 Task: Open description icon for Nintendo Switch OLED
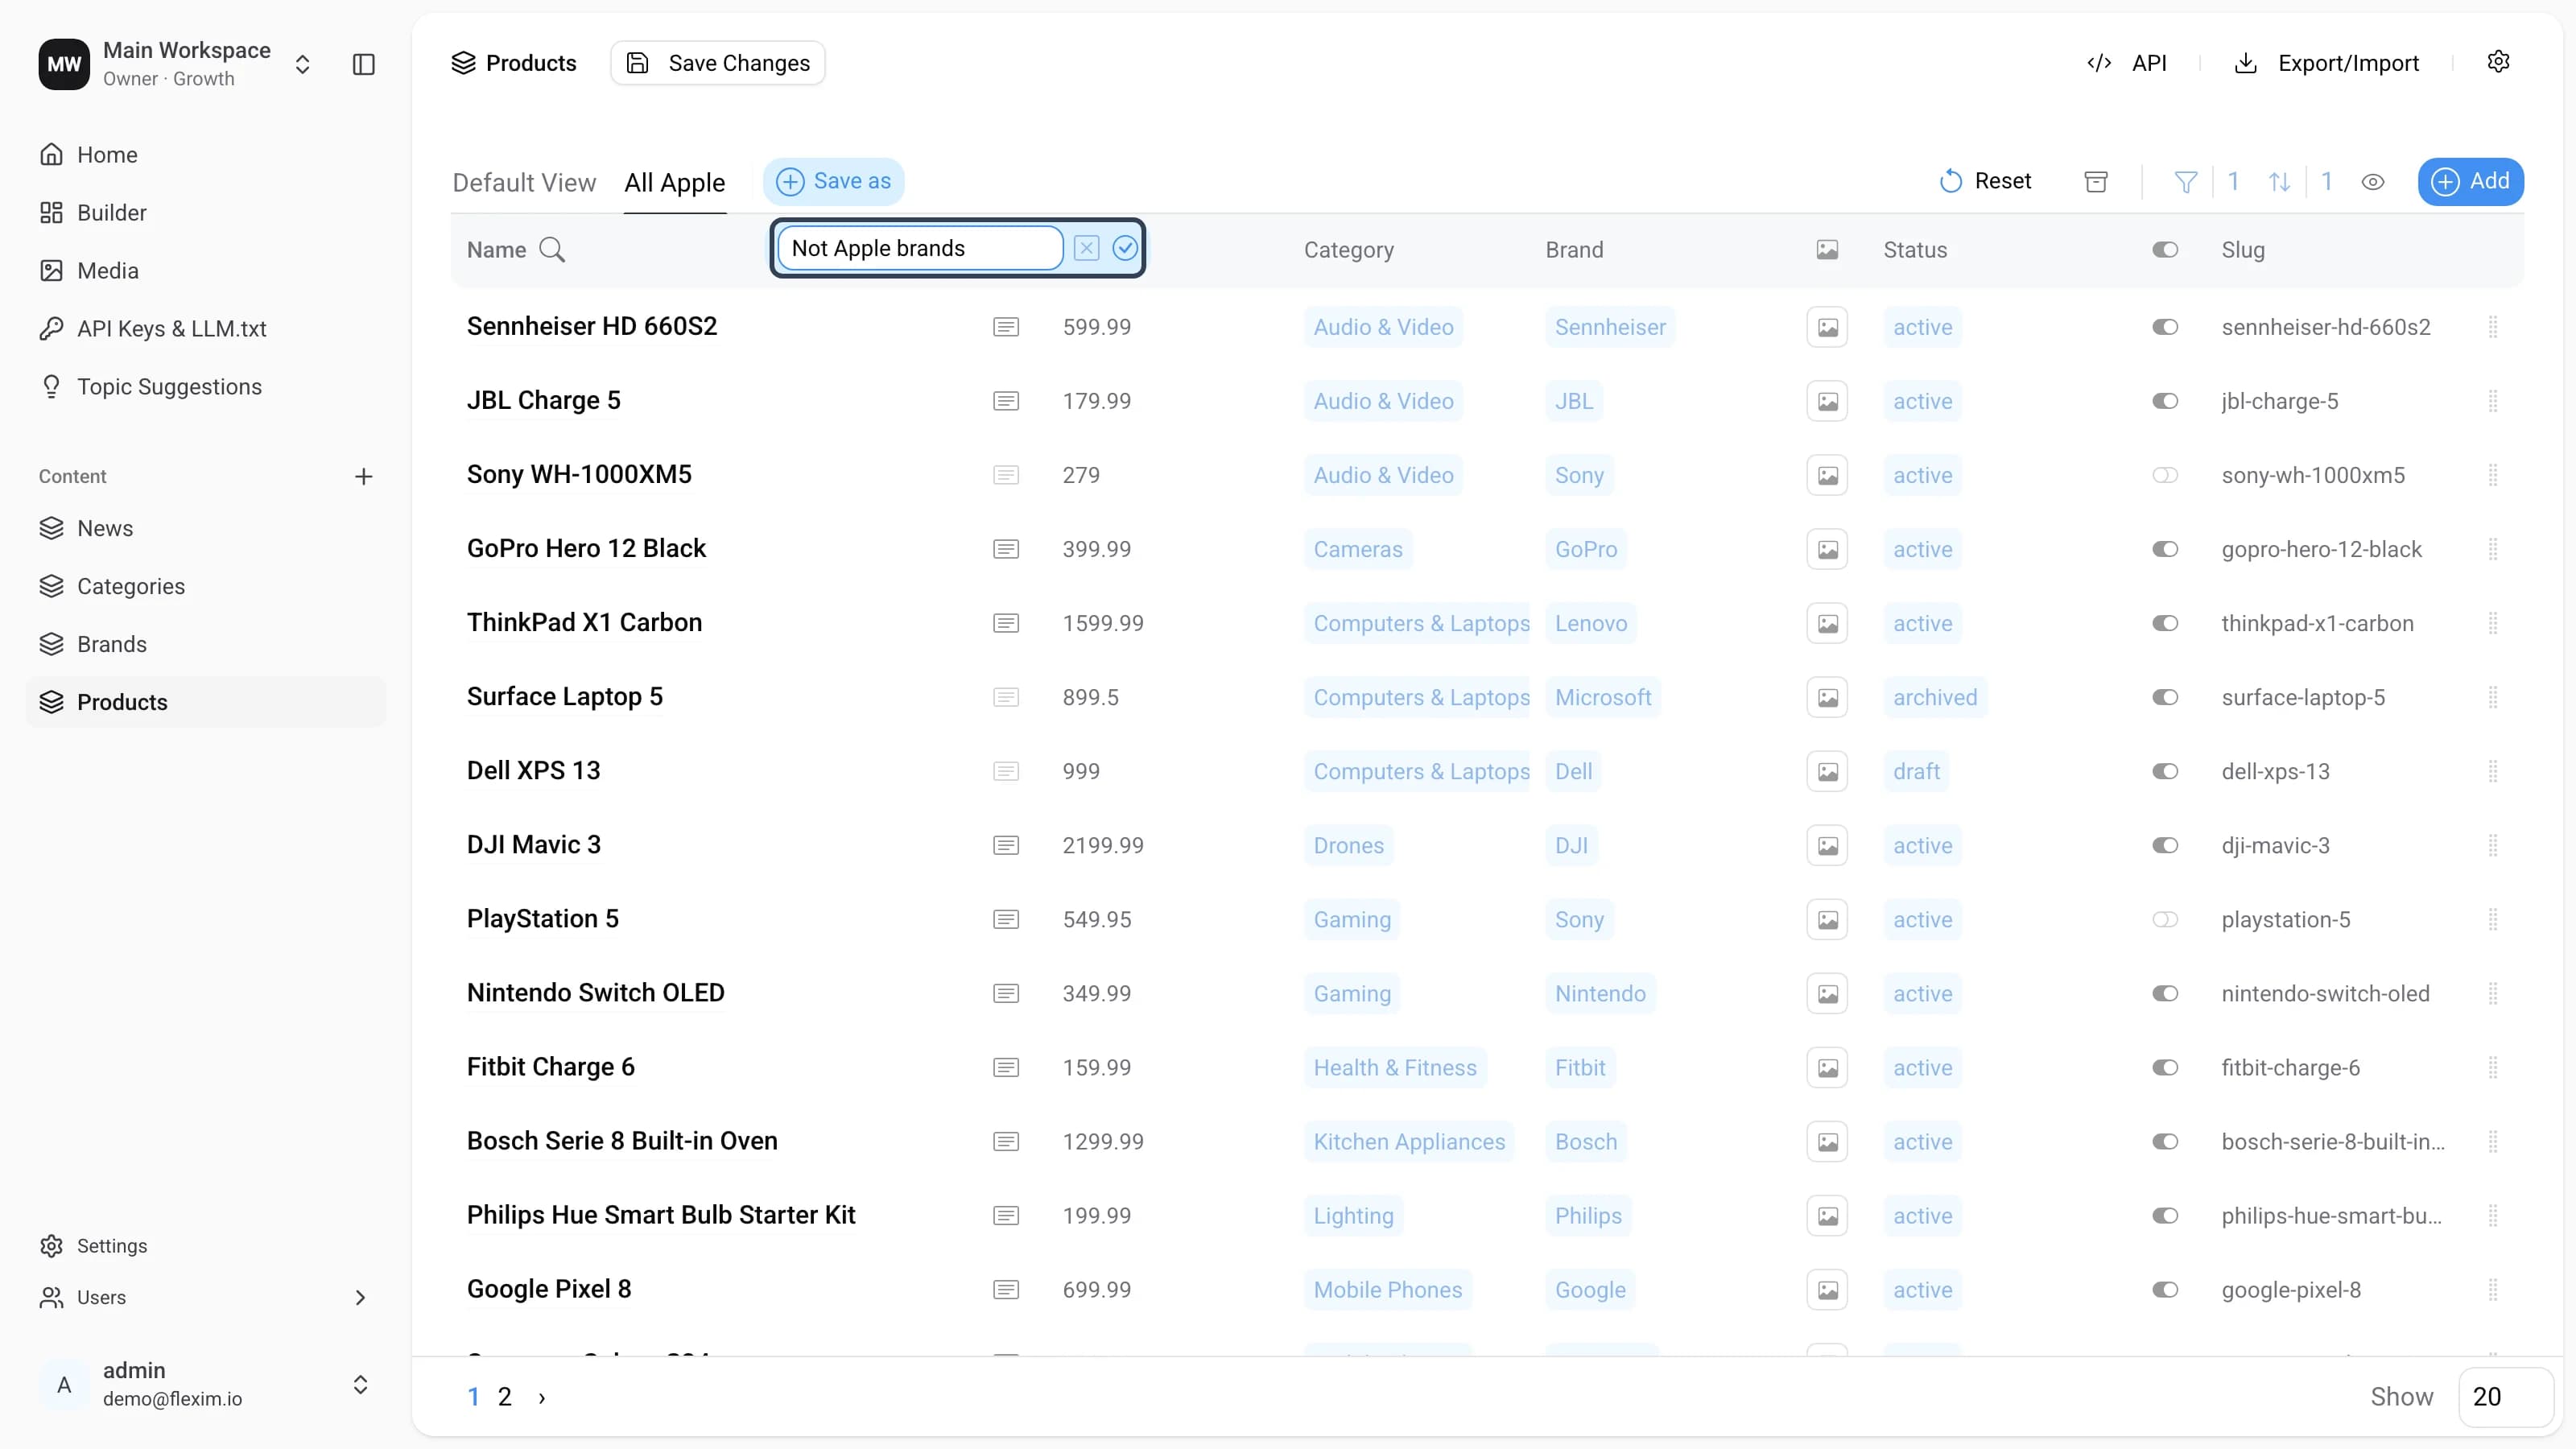[1006, 993]
